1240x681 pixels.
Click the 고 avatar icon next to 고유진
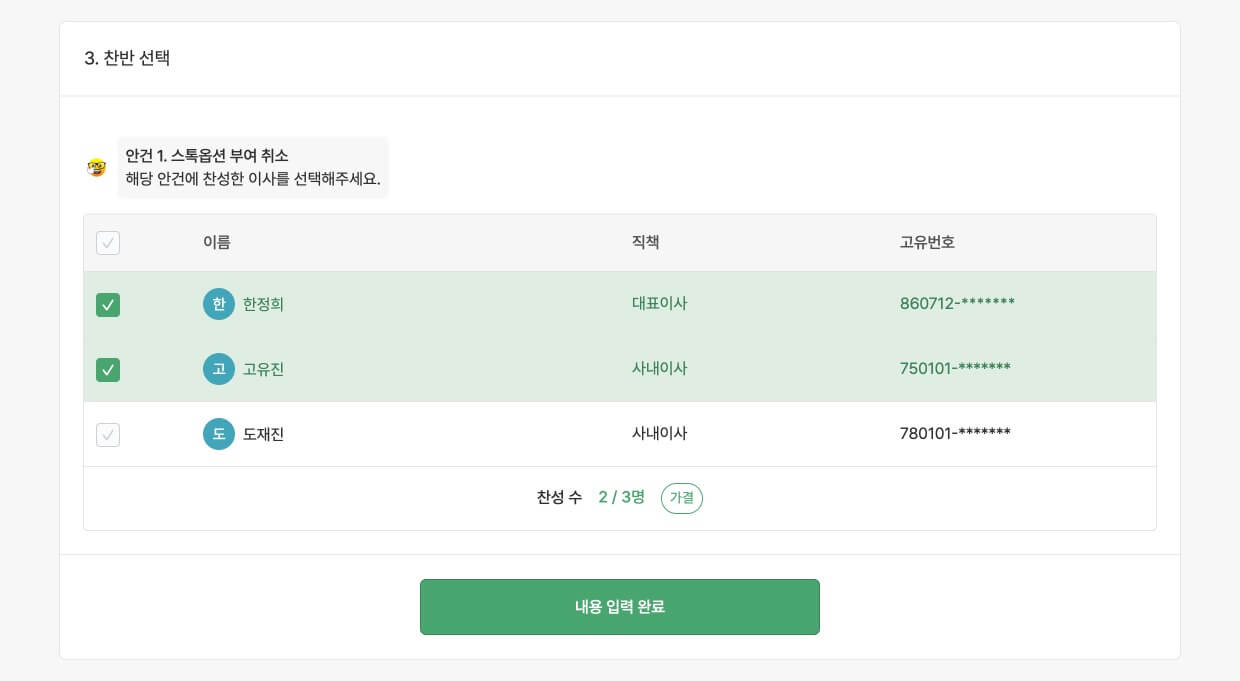click(219, 368)
